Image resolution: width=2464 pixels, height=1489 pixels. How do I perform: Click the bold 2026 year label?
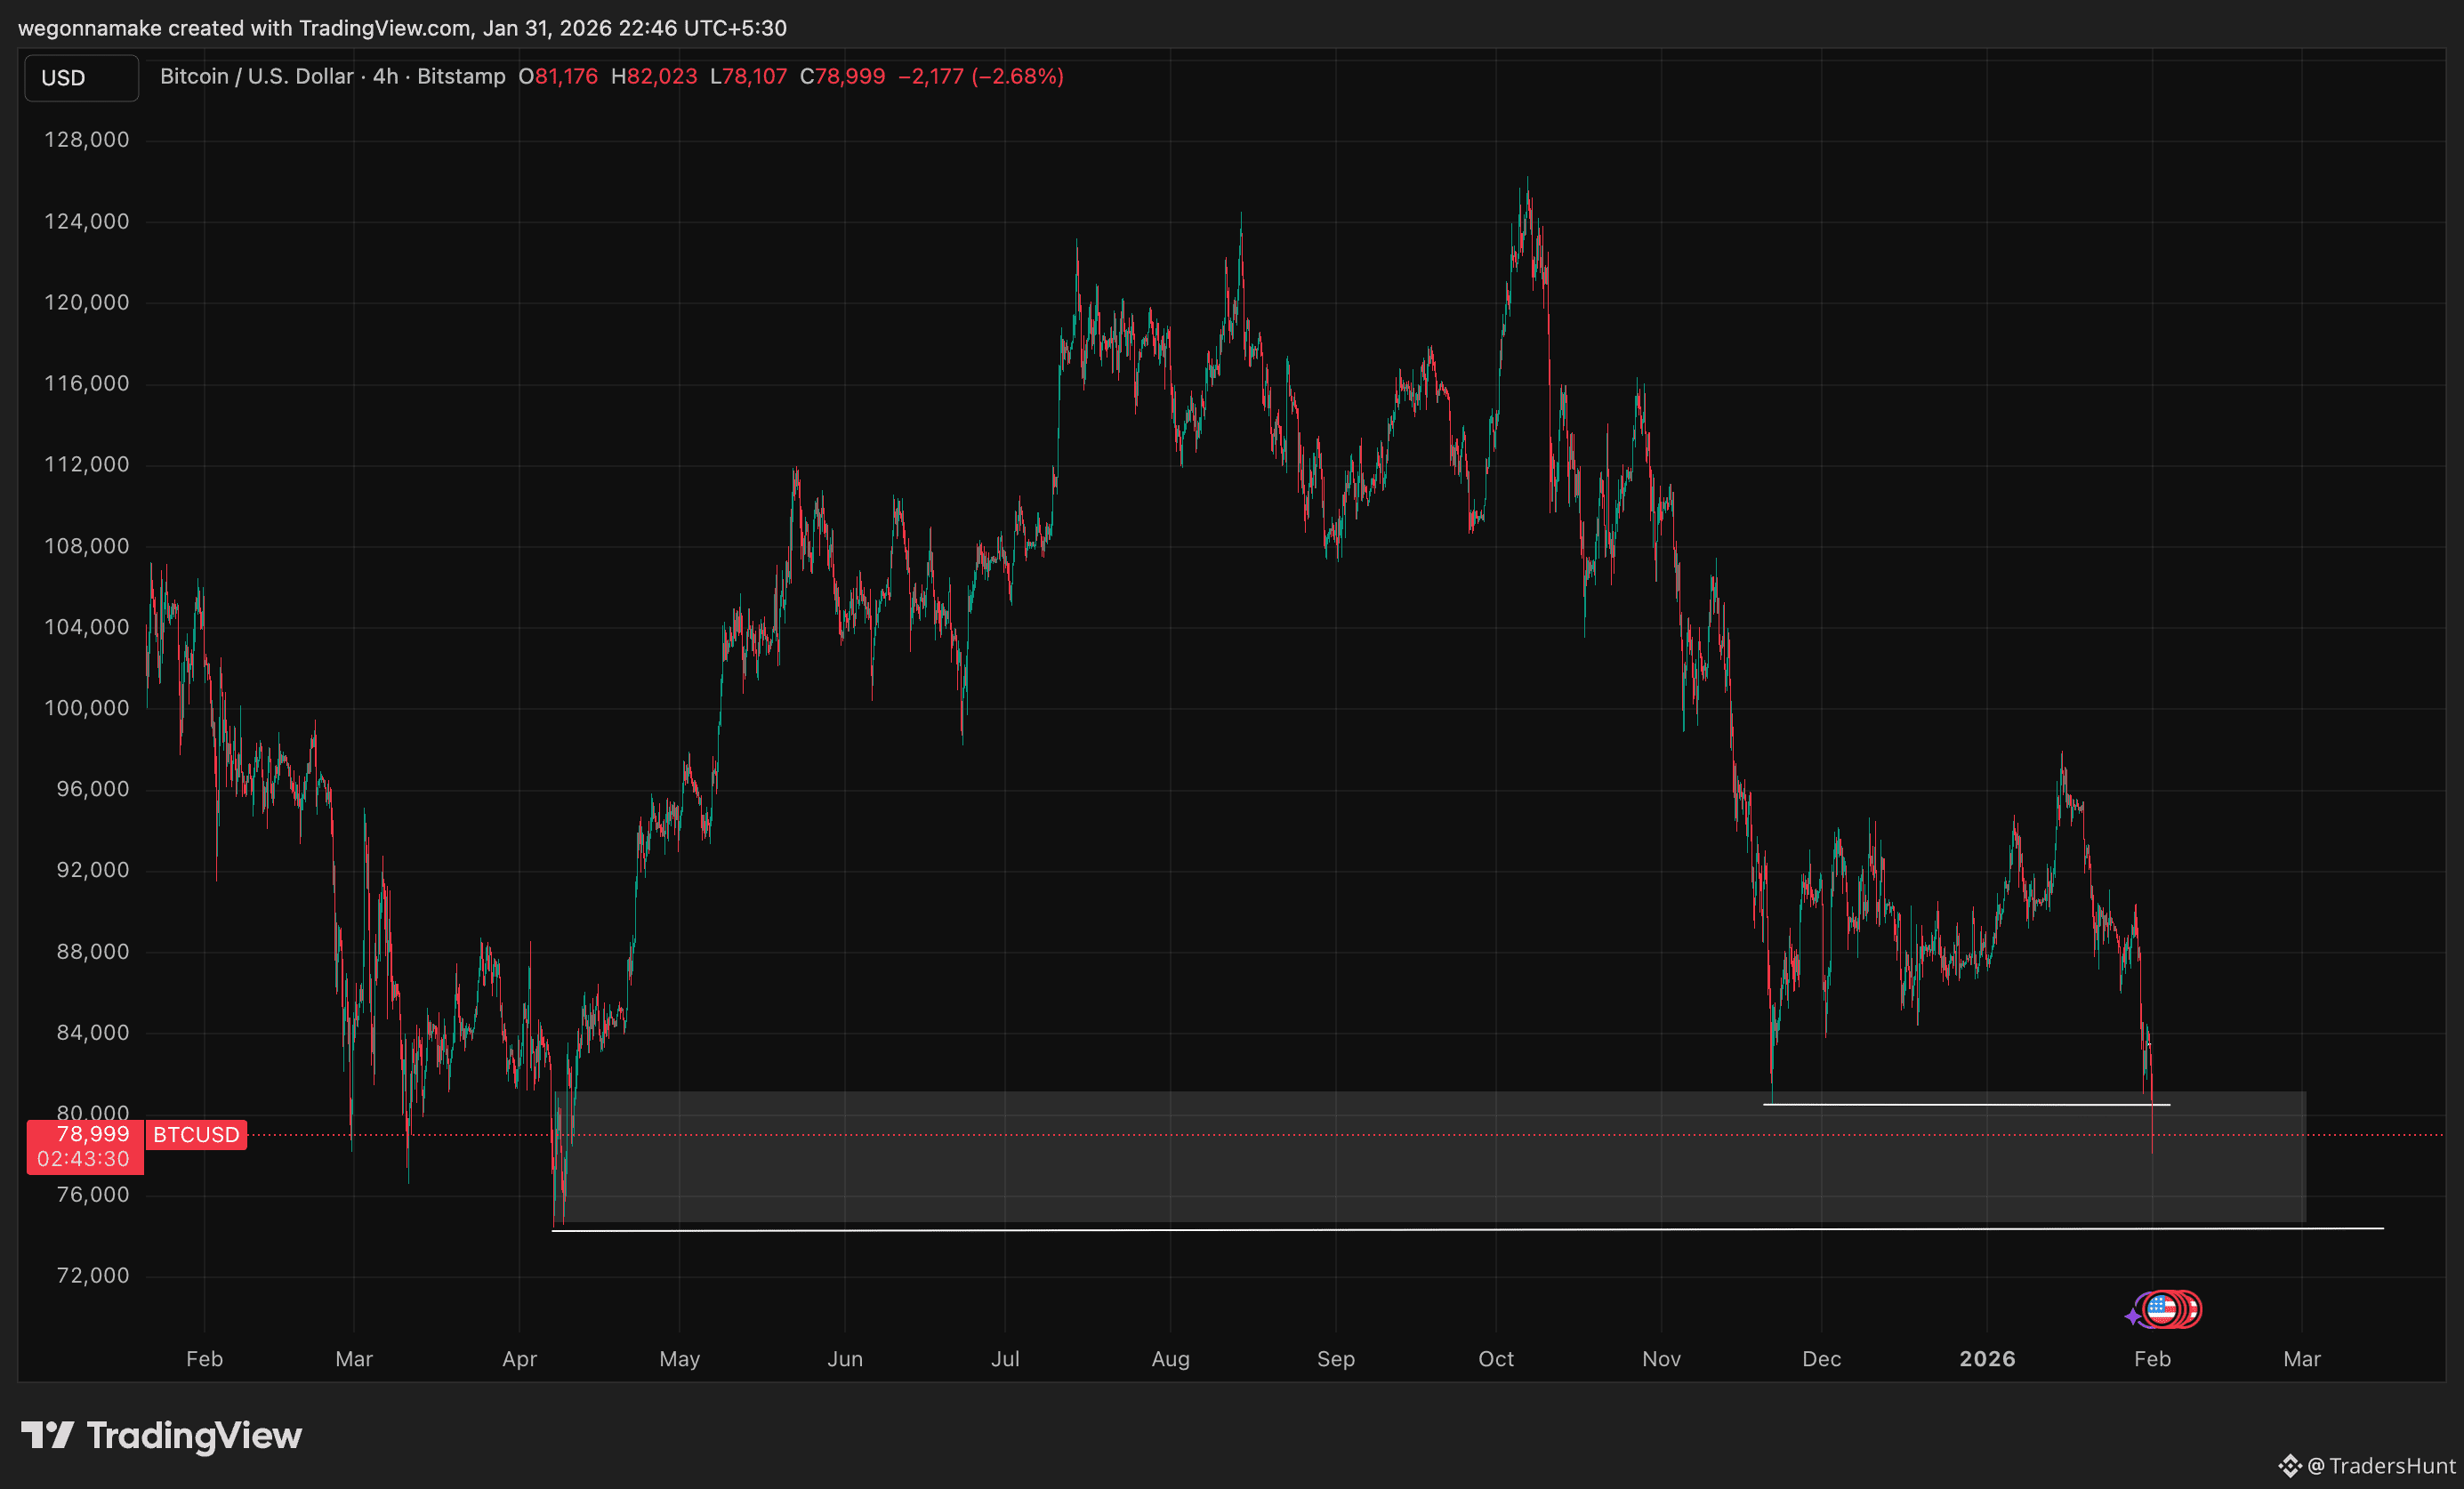1988,1360
